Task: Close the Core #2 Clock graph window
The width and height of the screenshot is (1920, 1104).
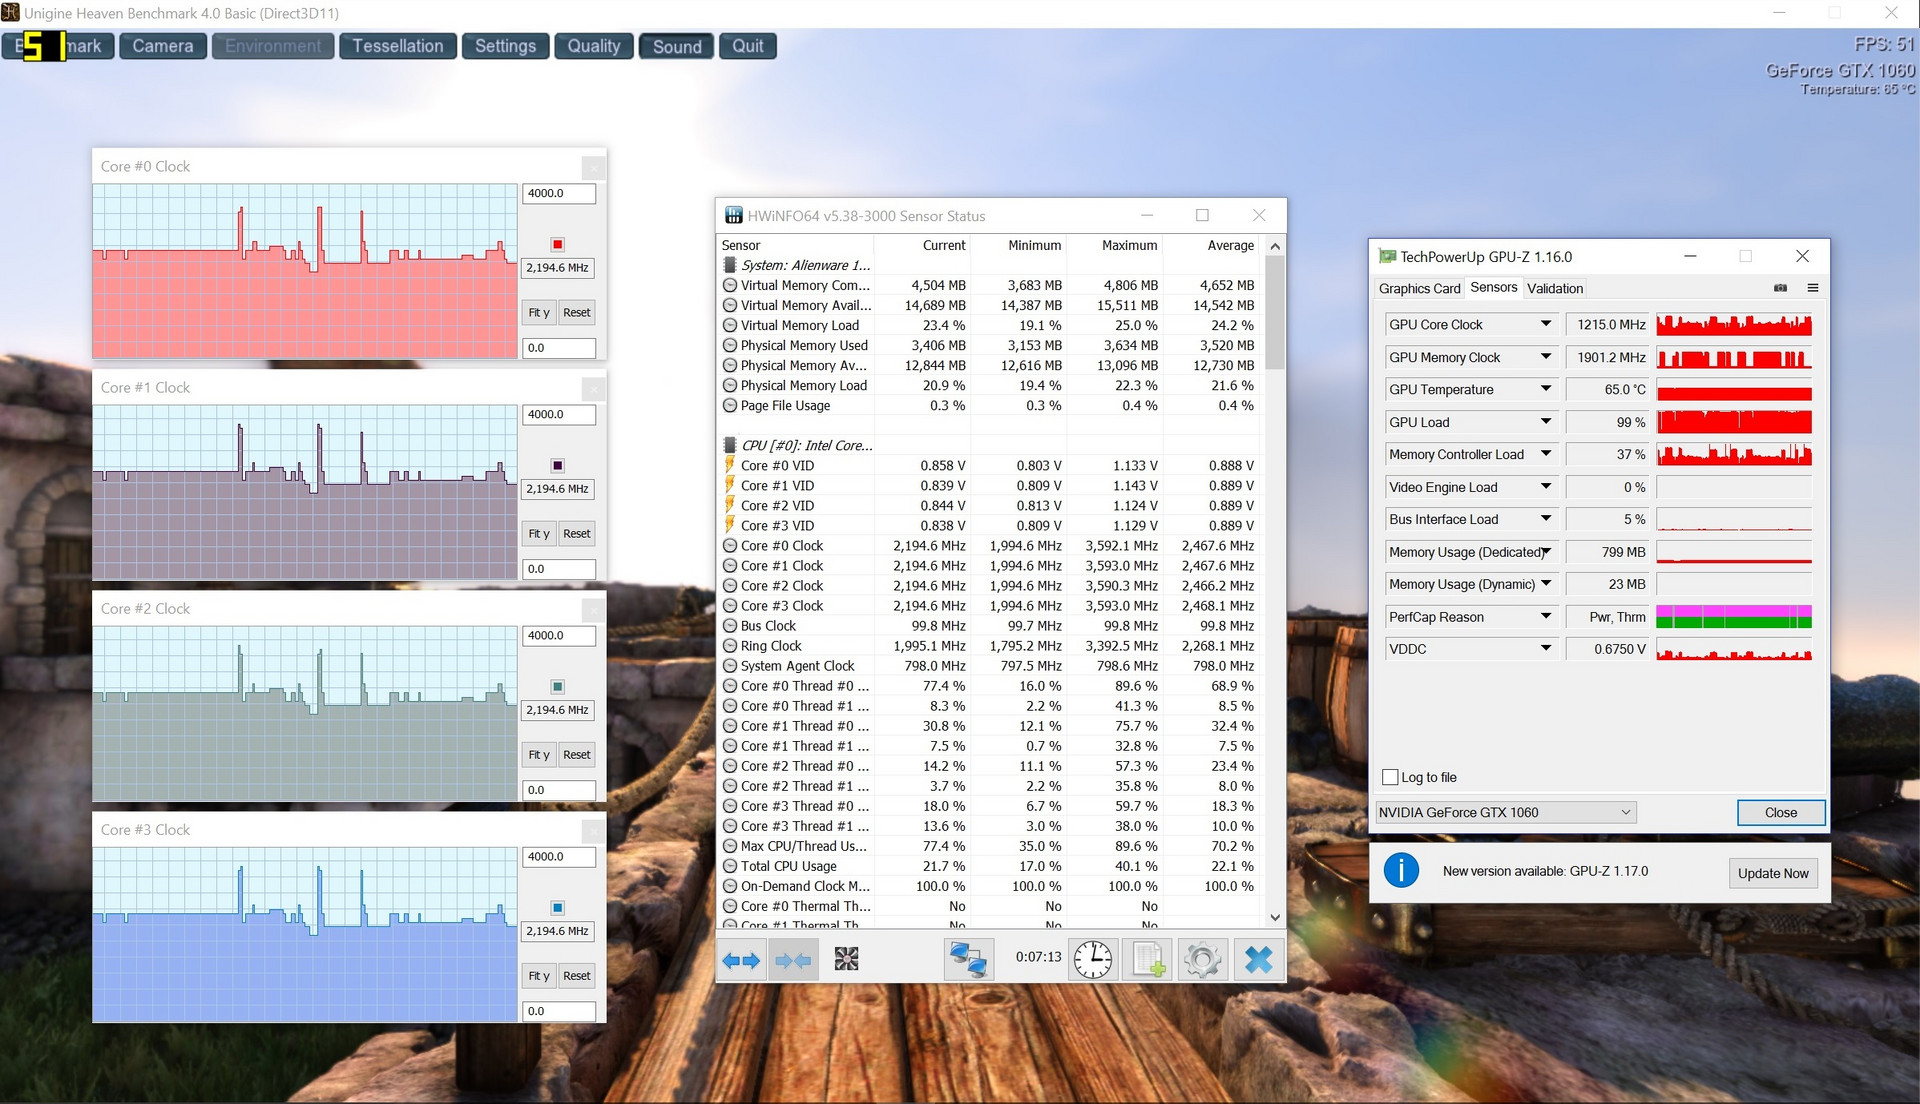Action: [x=593, y=609]
